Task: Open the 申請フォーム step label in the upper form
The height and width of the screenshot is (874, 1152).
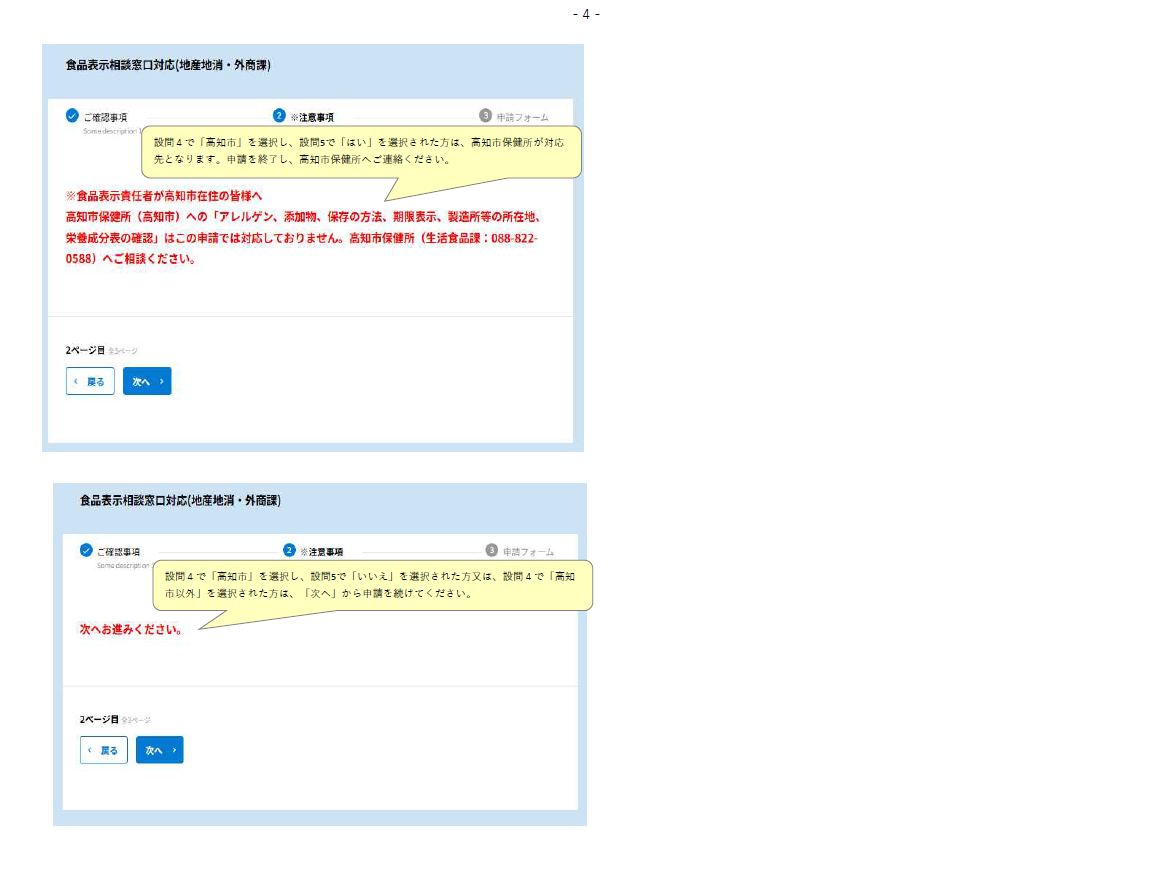Action: point(522,117)
